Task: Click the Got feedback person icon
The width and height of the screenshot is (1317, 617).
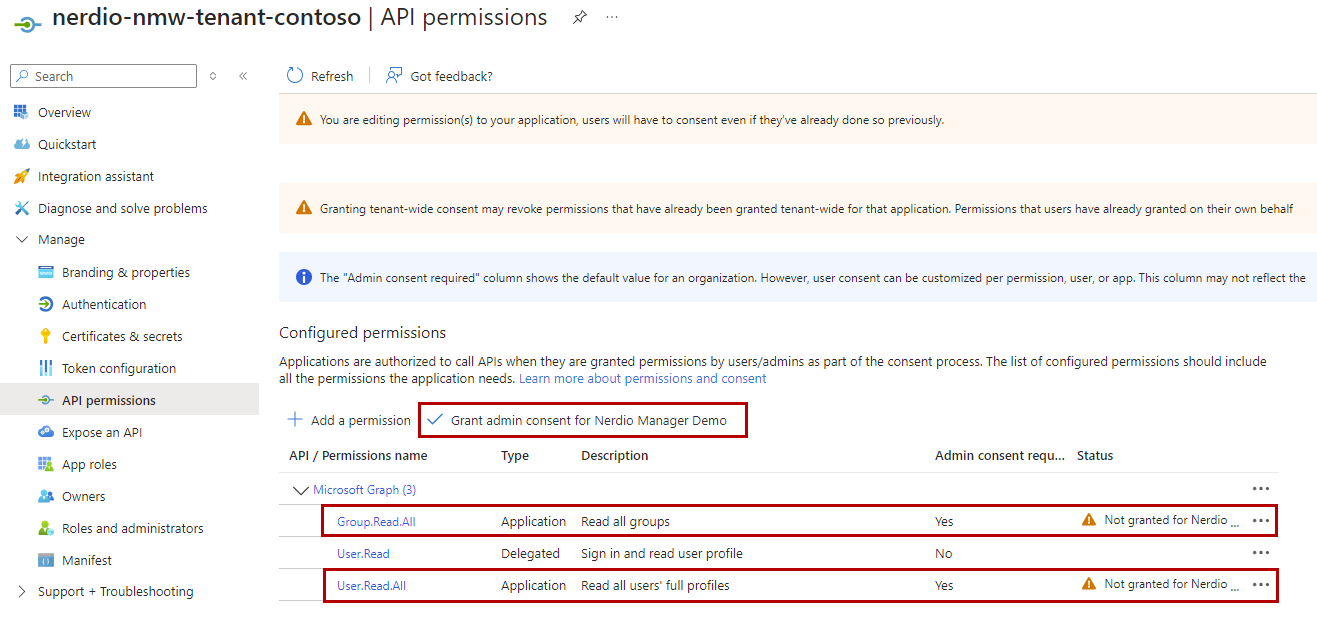Action: (x=394, y=76)
